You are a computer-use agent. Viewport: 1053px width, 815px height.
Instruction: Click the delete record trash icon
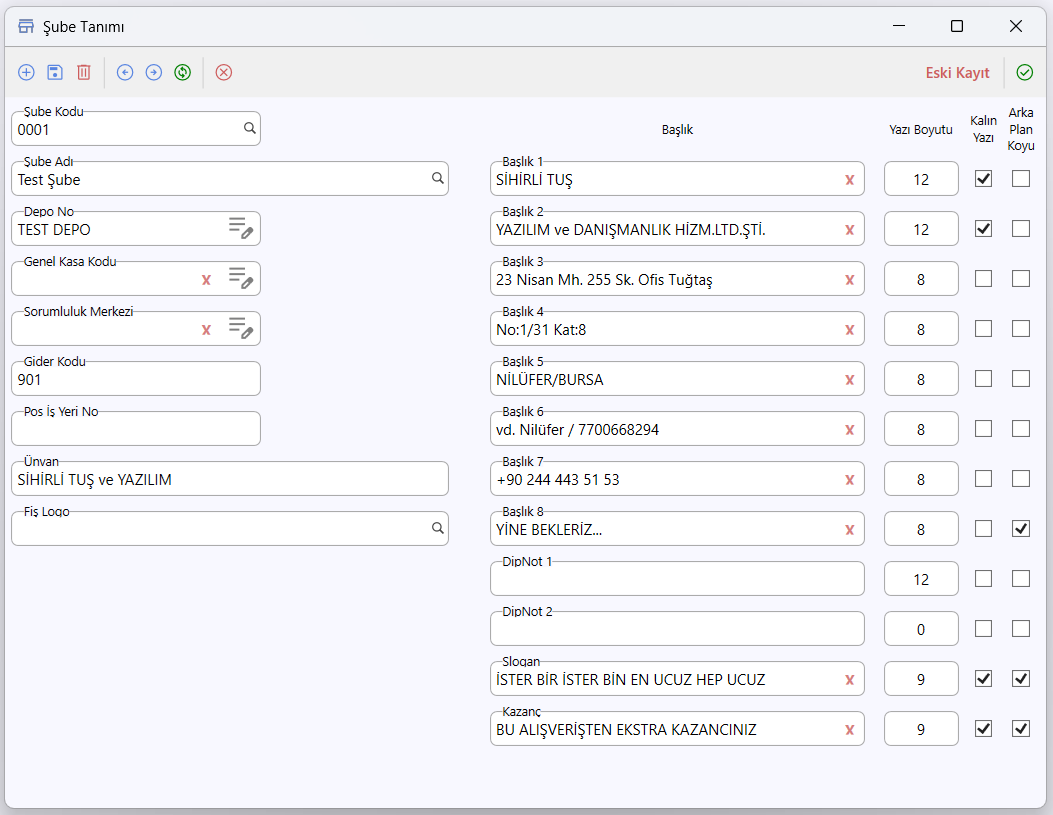pos(84,73)
